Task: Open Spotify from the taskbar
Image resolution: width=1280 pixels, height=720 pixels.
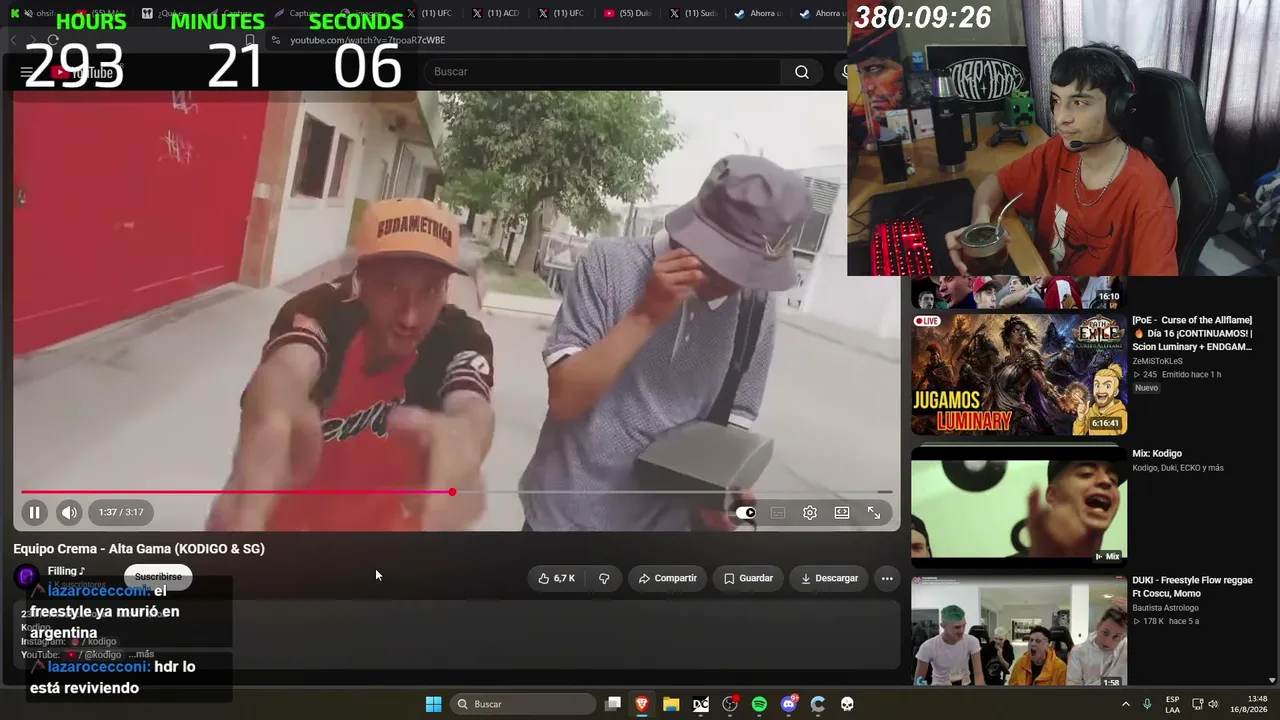Action: pyautogui.click(x=759, y=704)
